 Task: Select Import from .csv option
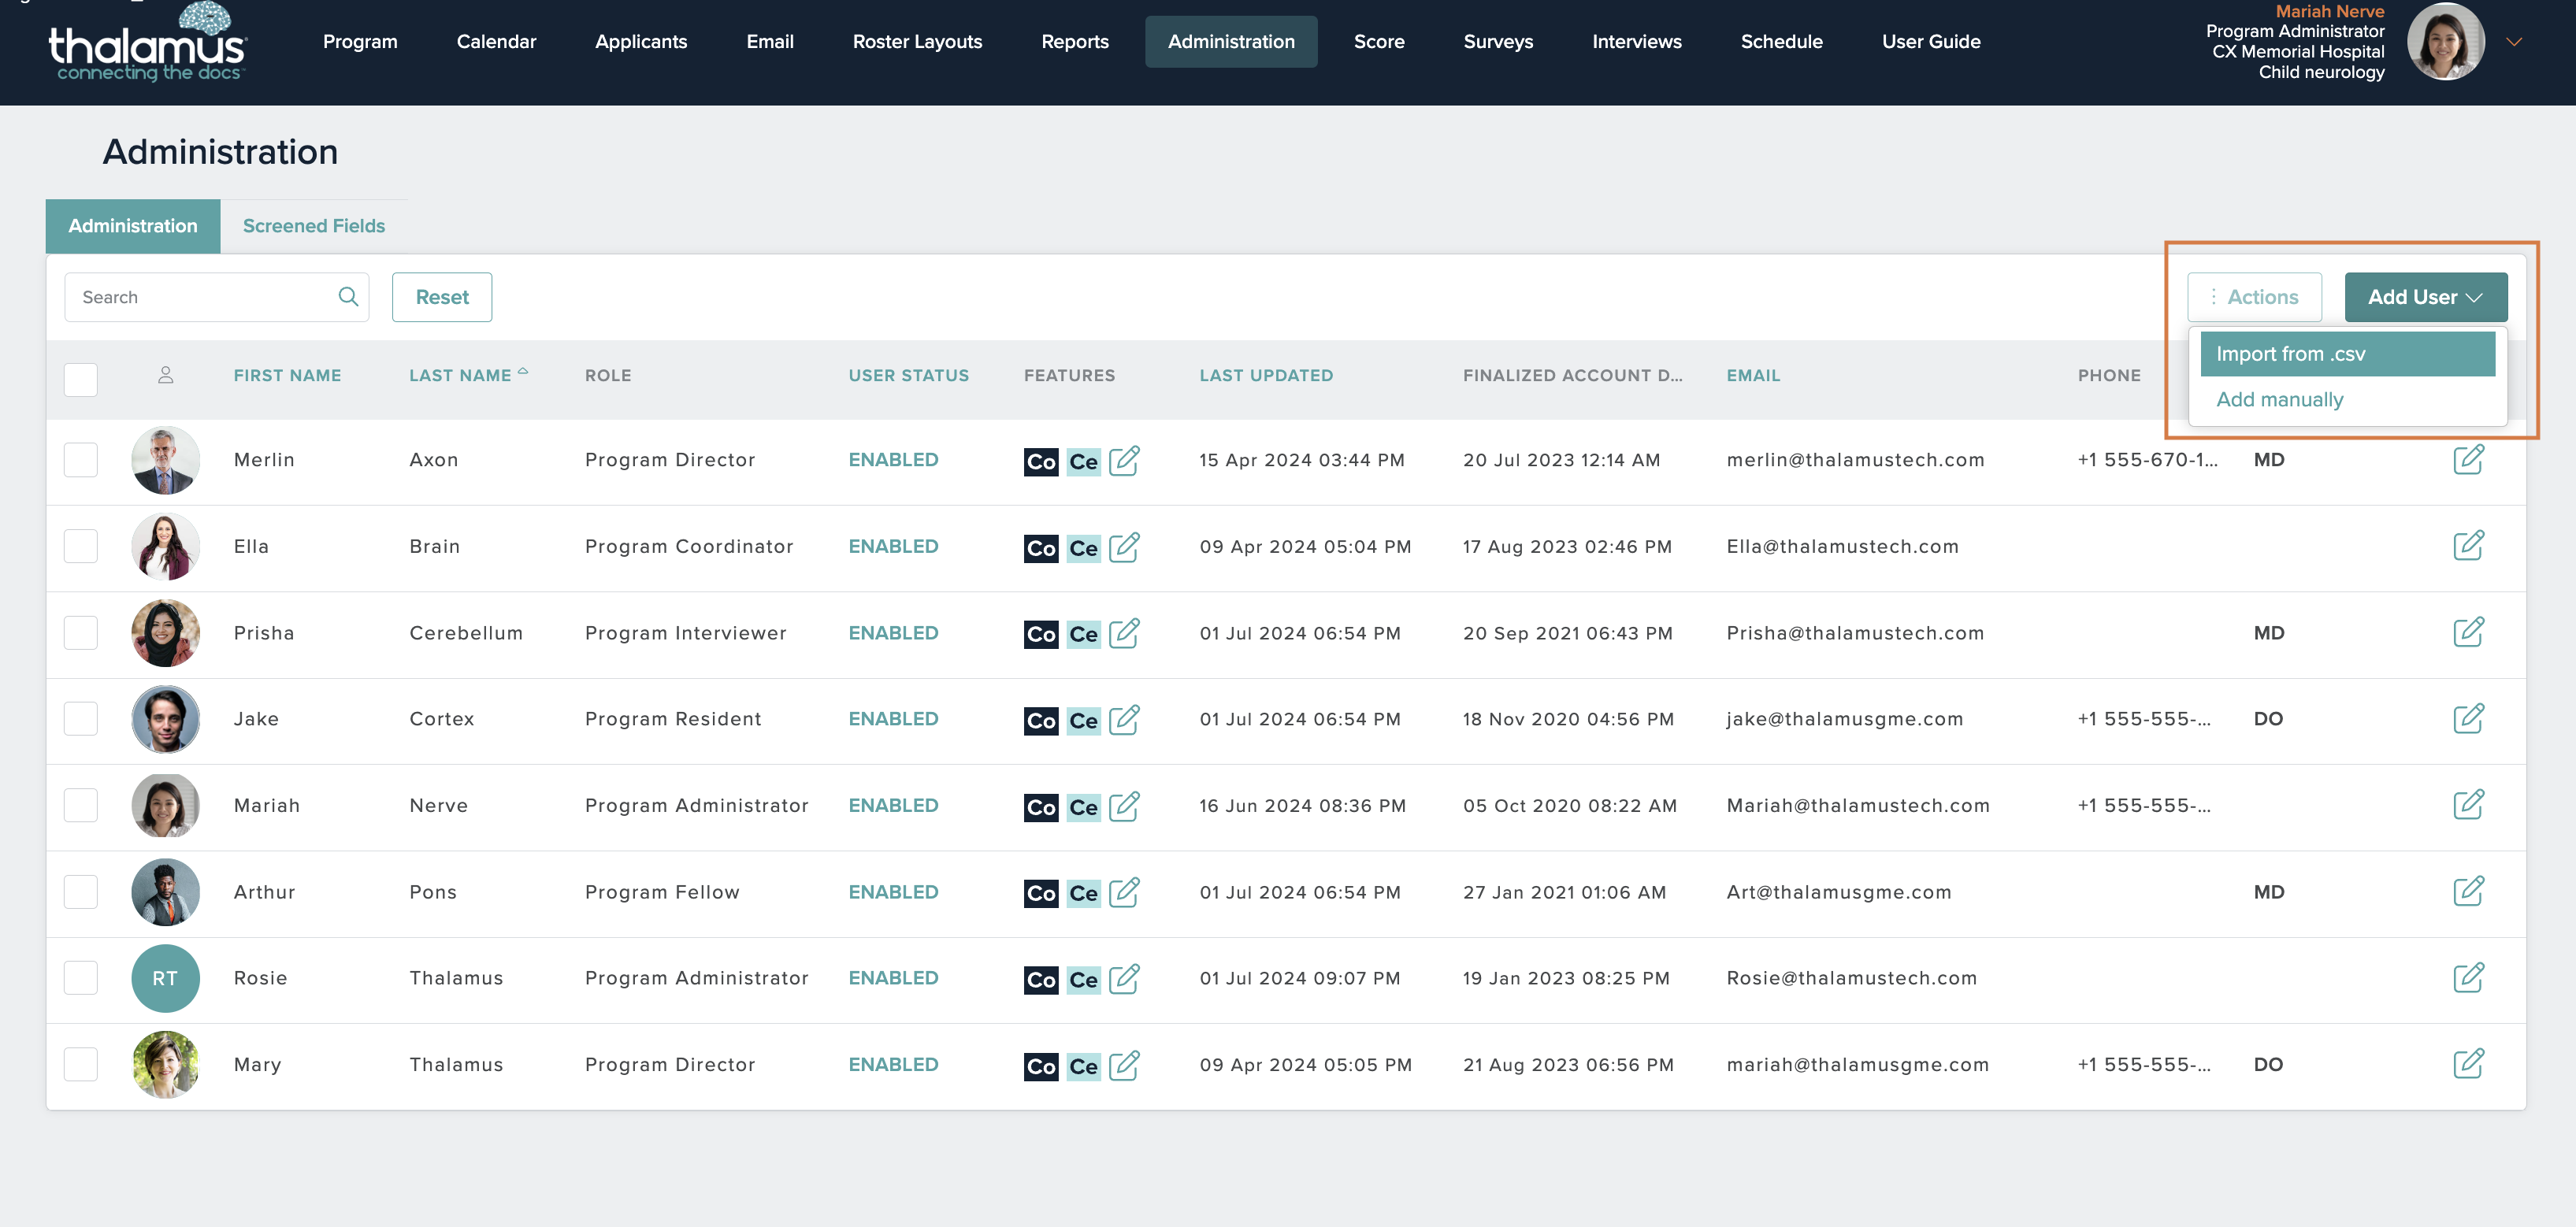click(2347, 354)
